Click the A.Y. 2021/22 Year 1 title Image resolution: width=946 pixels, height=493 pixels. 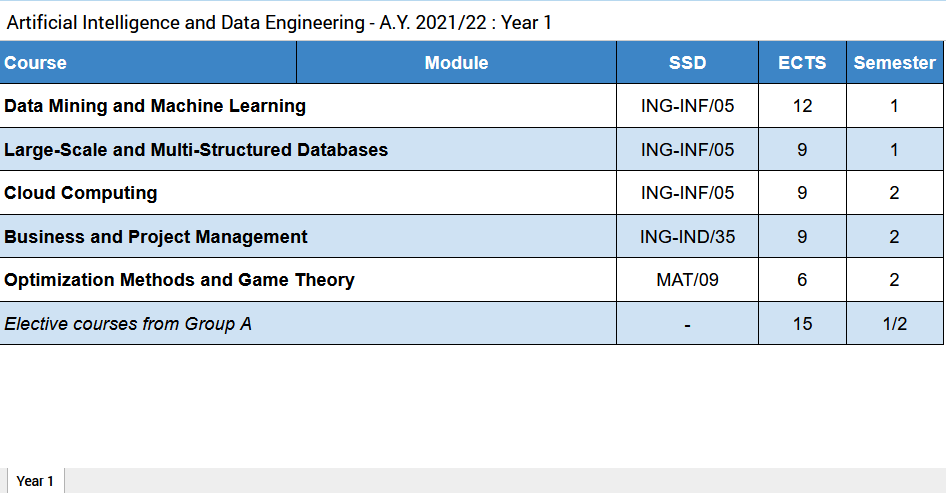point(279,22)
